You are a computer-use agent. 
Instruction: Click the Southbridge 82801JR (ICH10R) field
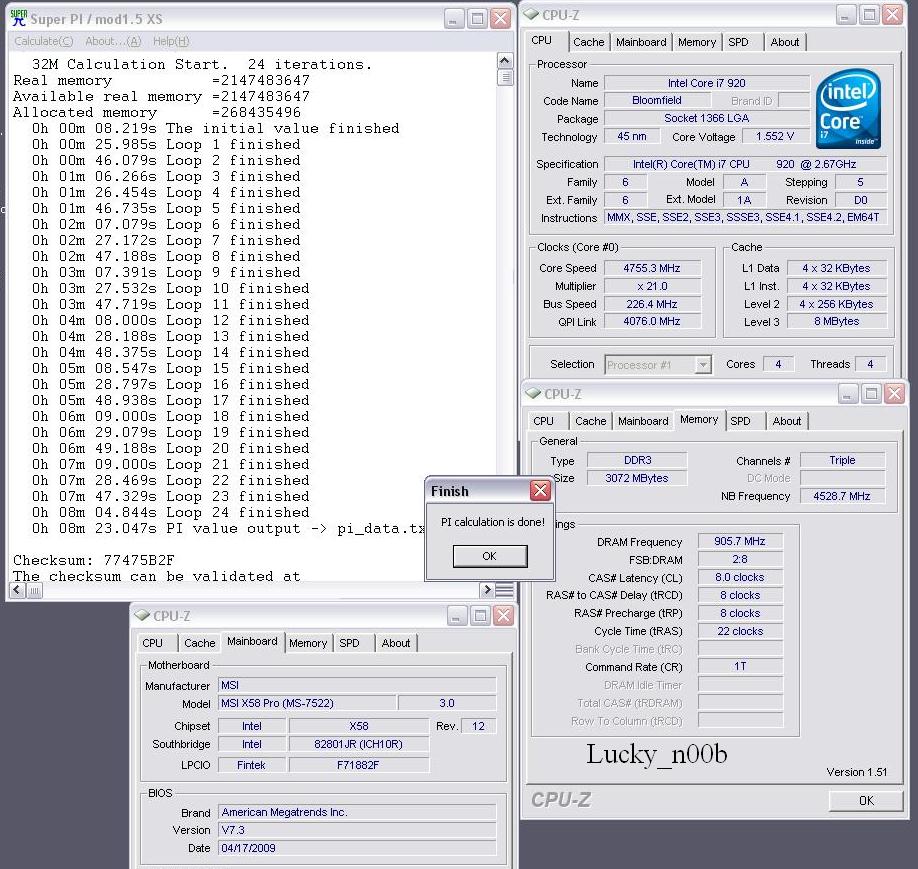pos(358,744)
